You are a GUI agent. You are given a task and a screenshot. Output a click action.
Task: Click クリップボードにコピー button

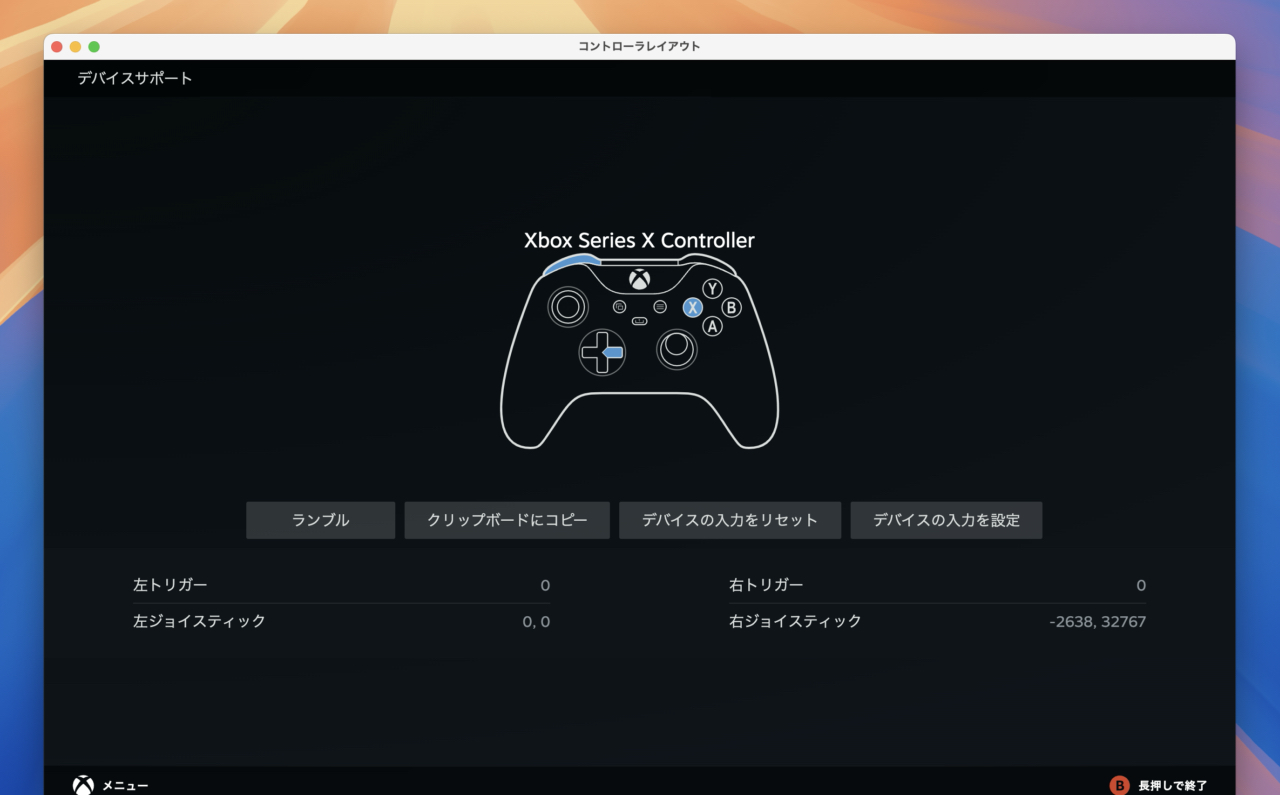(x=507, y=520)
